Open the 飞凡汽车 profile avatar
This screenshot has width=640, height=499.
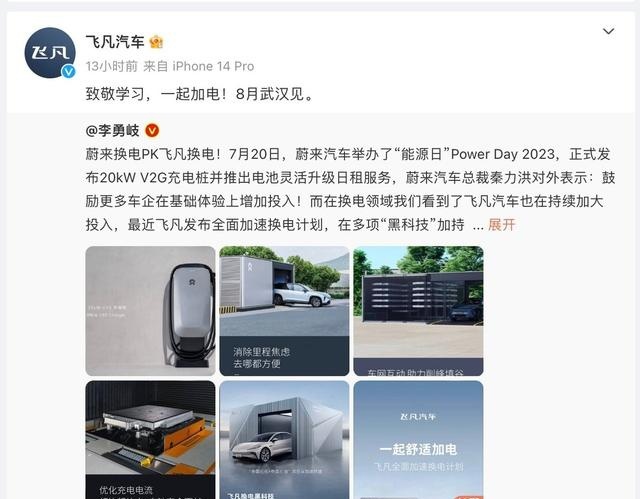[50, 52]
